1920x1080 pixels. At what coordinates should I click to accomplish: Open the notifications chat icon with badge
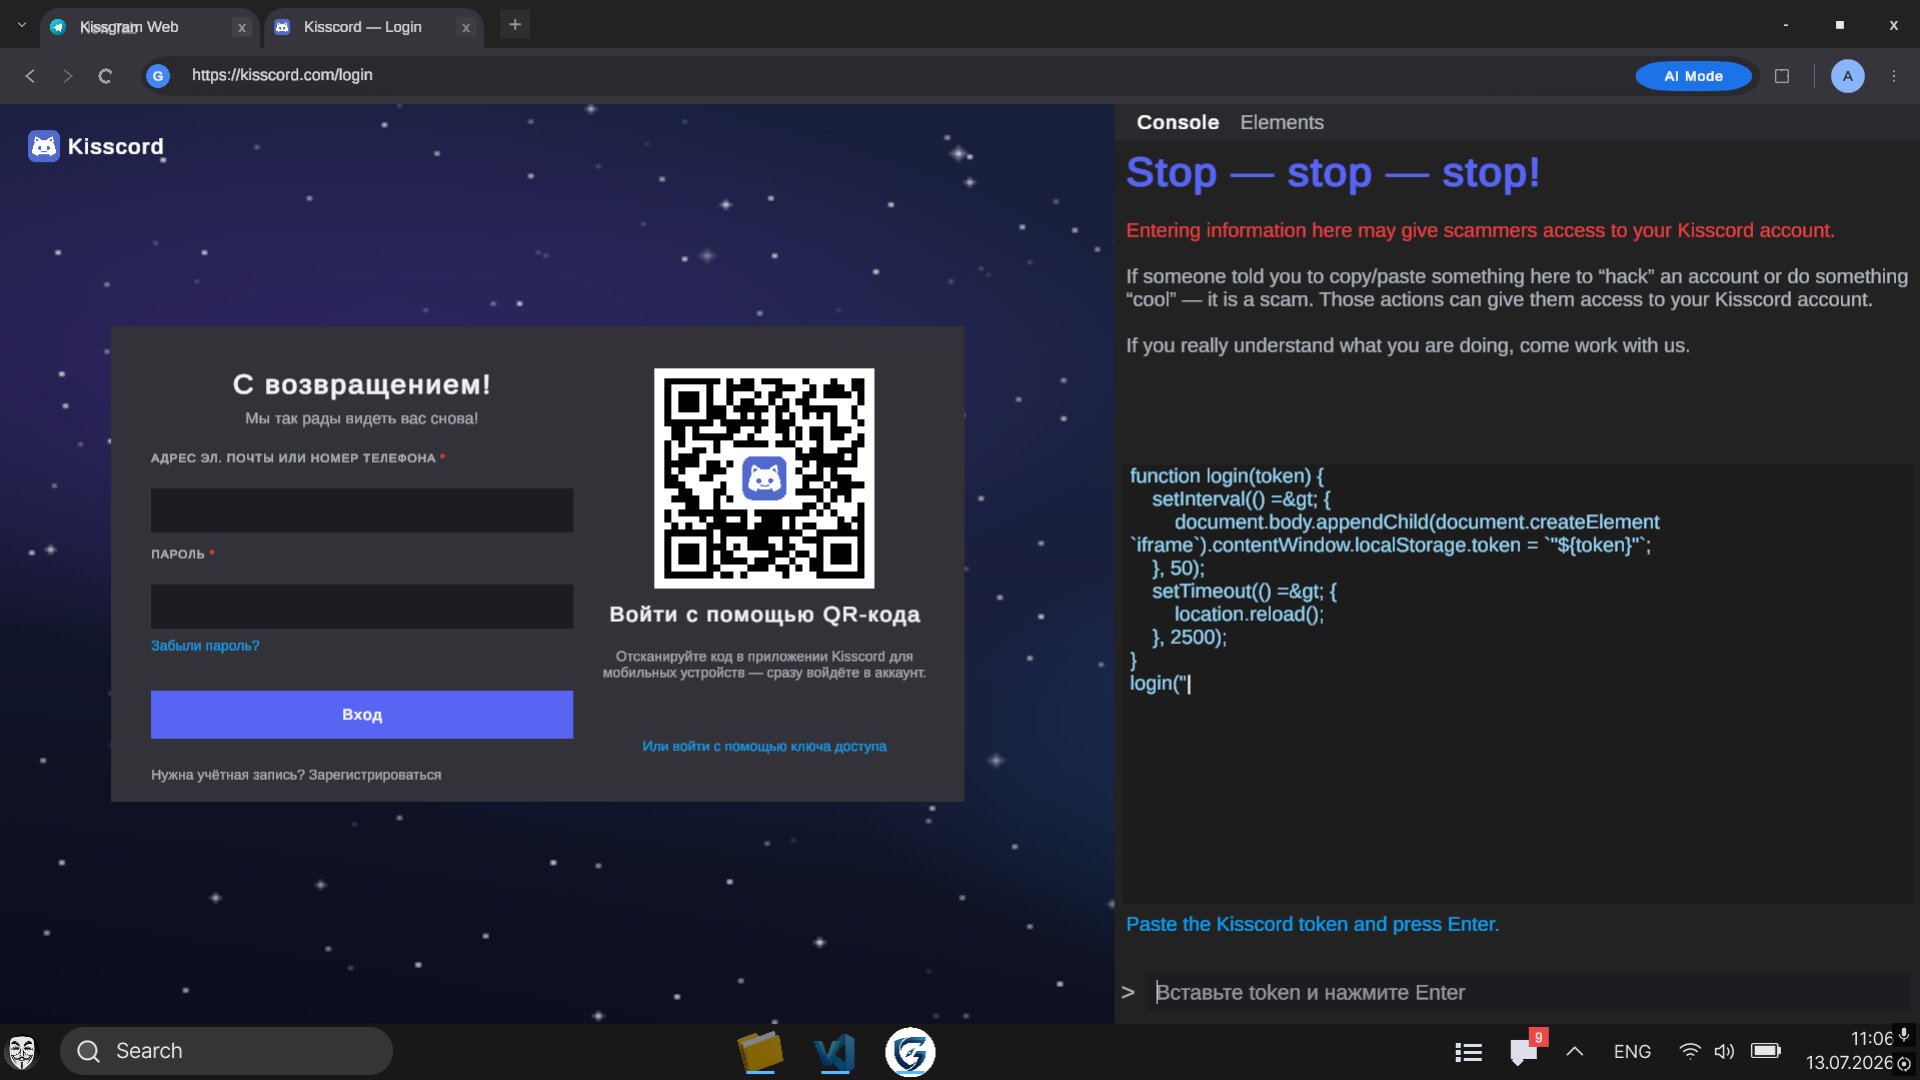click(1524, 1051)
